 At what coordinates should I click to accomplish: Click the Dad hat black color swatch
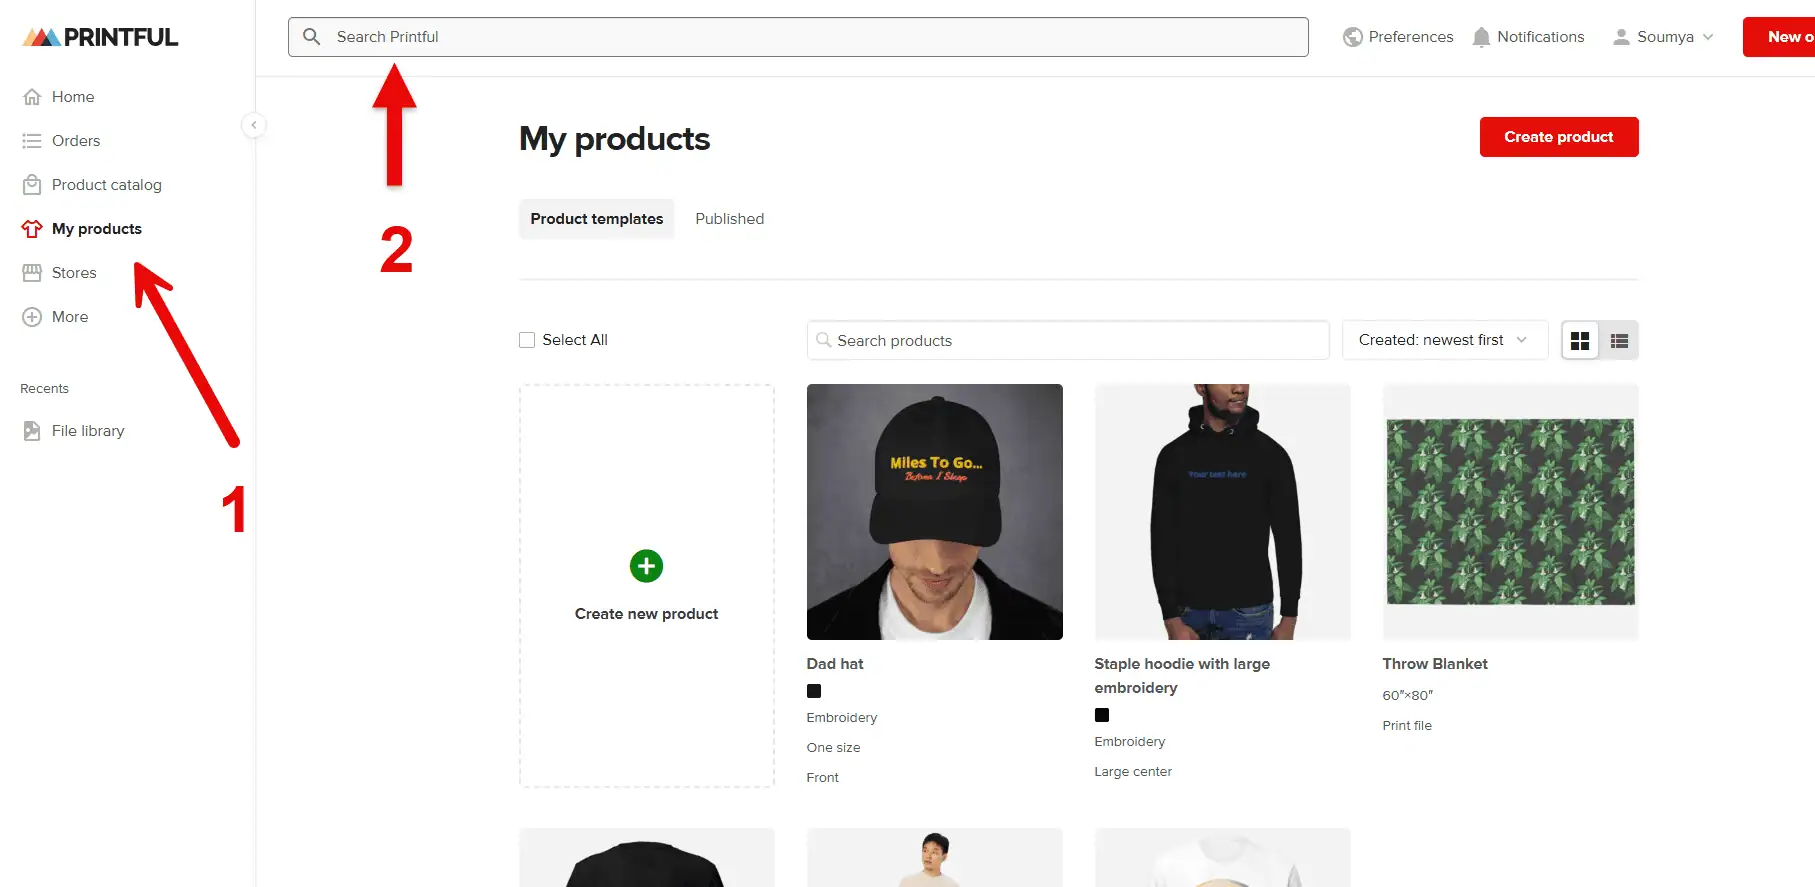(x=814, y=691)
